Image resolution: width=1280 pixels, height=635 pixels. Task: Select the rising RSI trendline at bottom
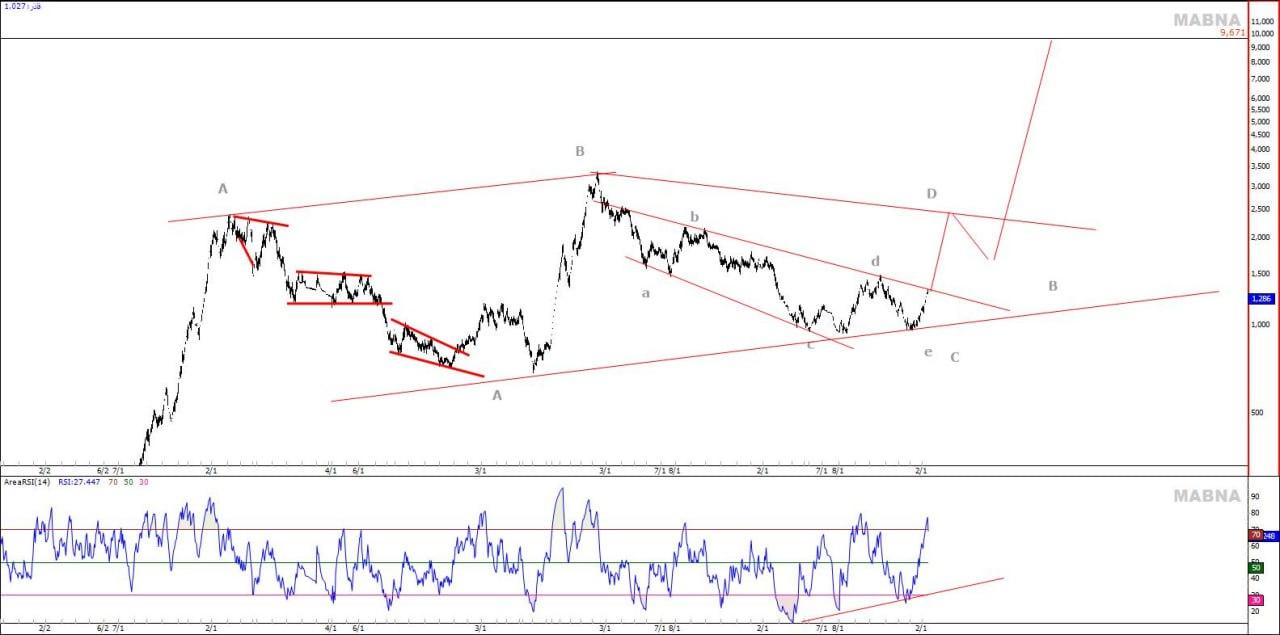pos(900,598)
